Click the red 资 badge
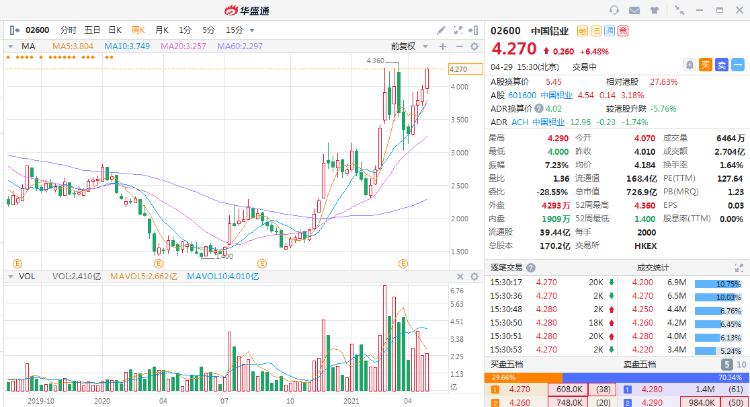Viewport: 750px width, 407px height. coord(622,31)
